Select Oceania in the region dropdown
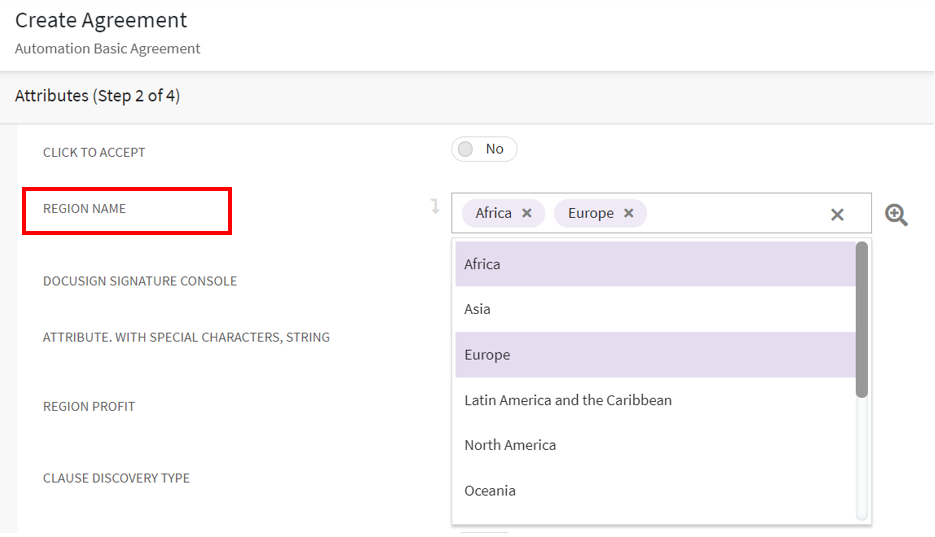Screen dimensions: 935x537 pos(655,490)
